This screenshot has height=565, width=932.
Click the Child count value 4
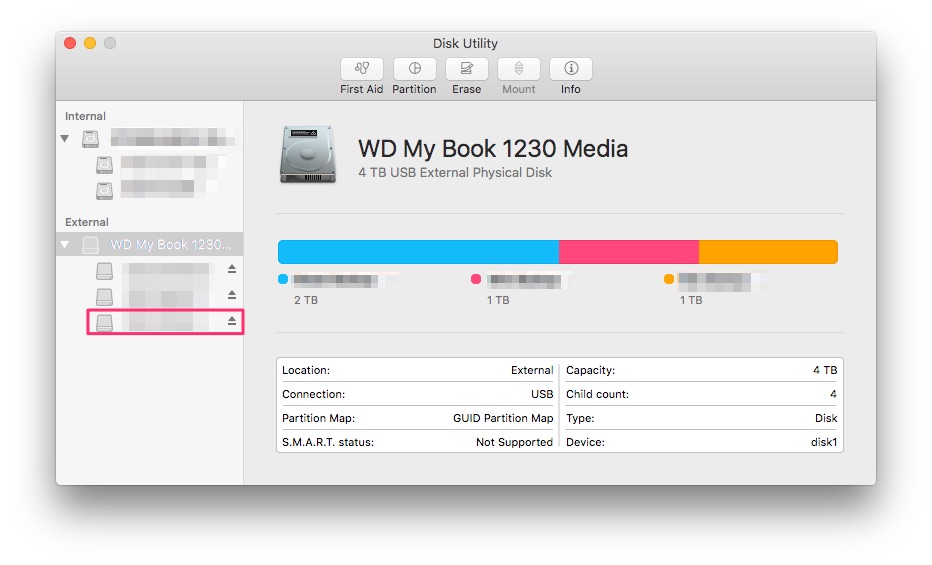pos(833,394)
